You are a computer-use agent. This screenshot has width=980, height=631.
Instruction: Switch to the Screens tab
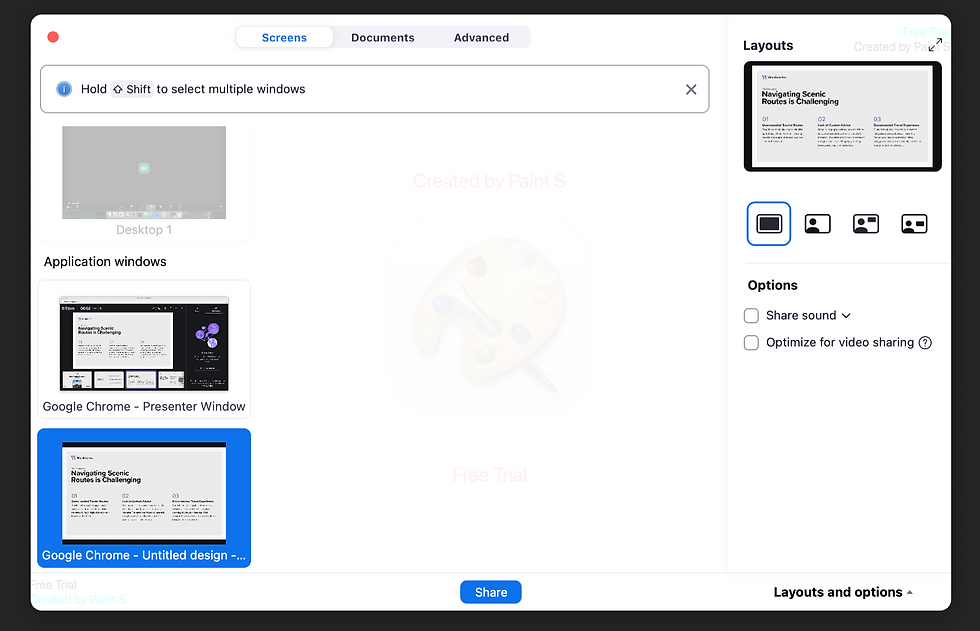point(284,37)
